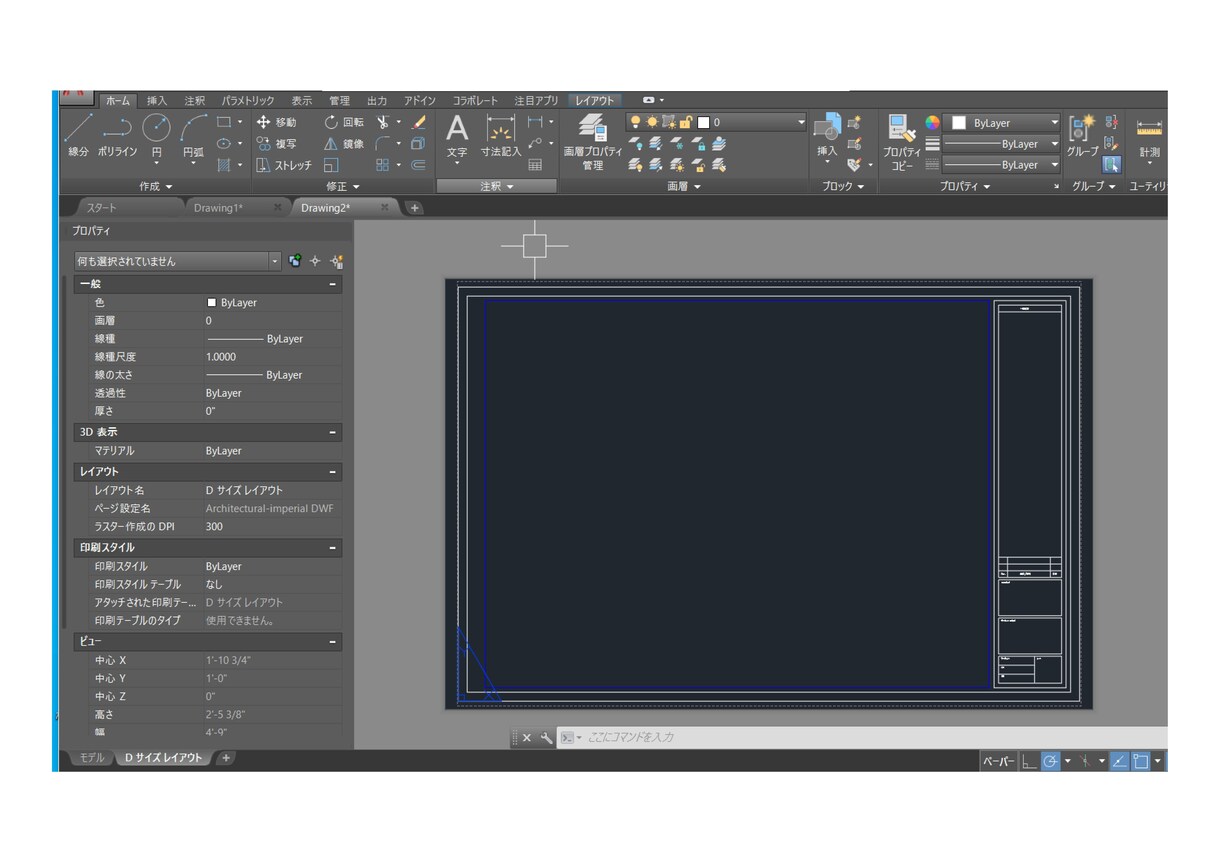Click the Erase tool icon
The image size is (1220, 862).
(418, 122)
